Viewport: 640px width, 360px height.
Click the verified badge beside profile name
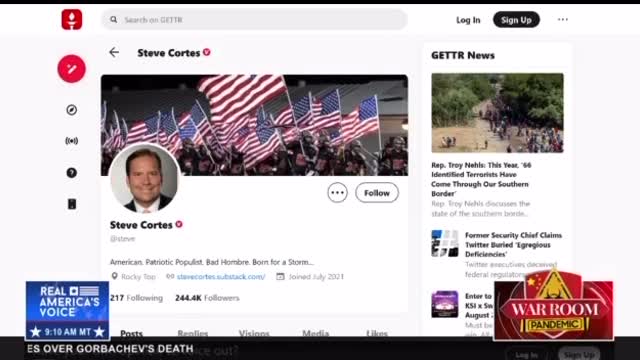pos(179,224)
